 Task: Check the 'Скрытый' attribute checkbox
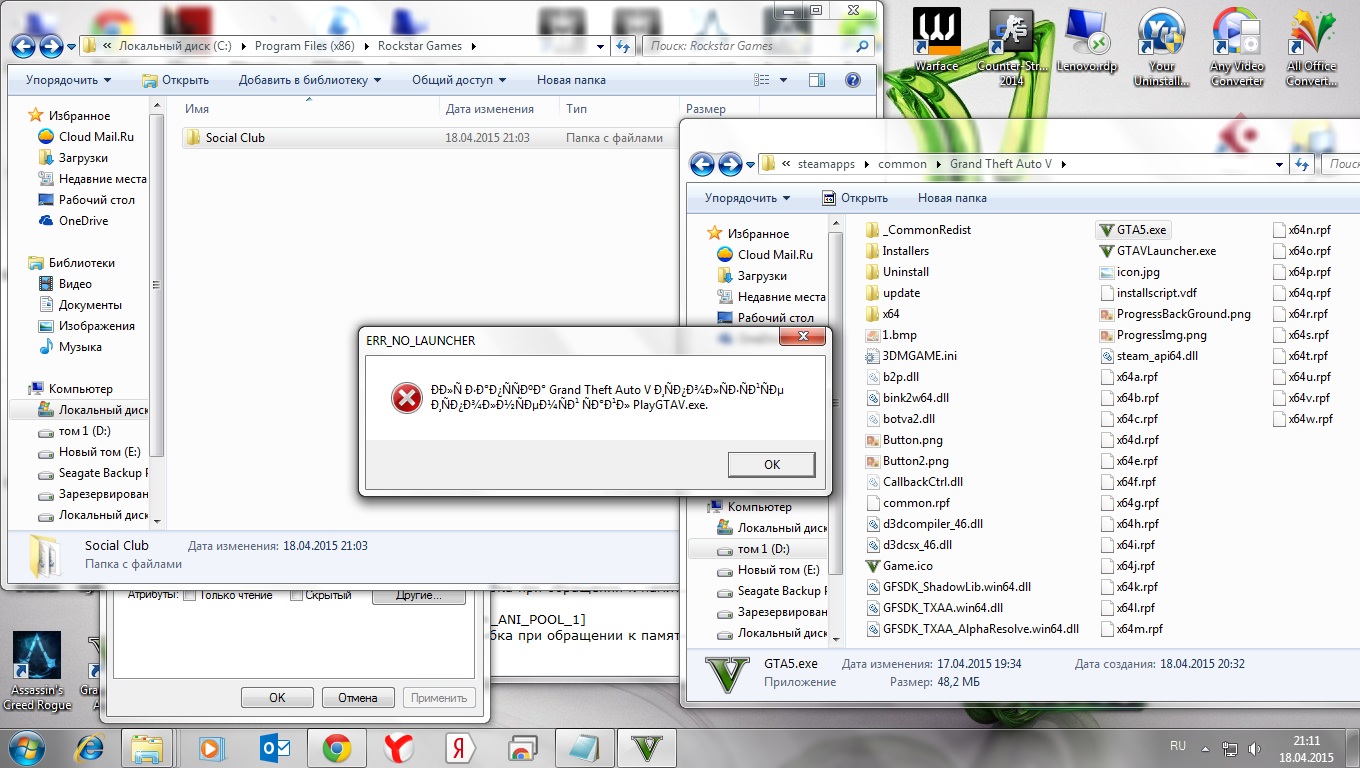point(296,595)
